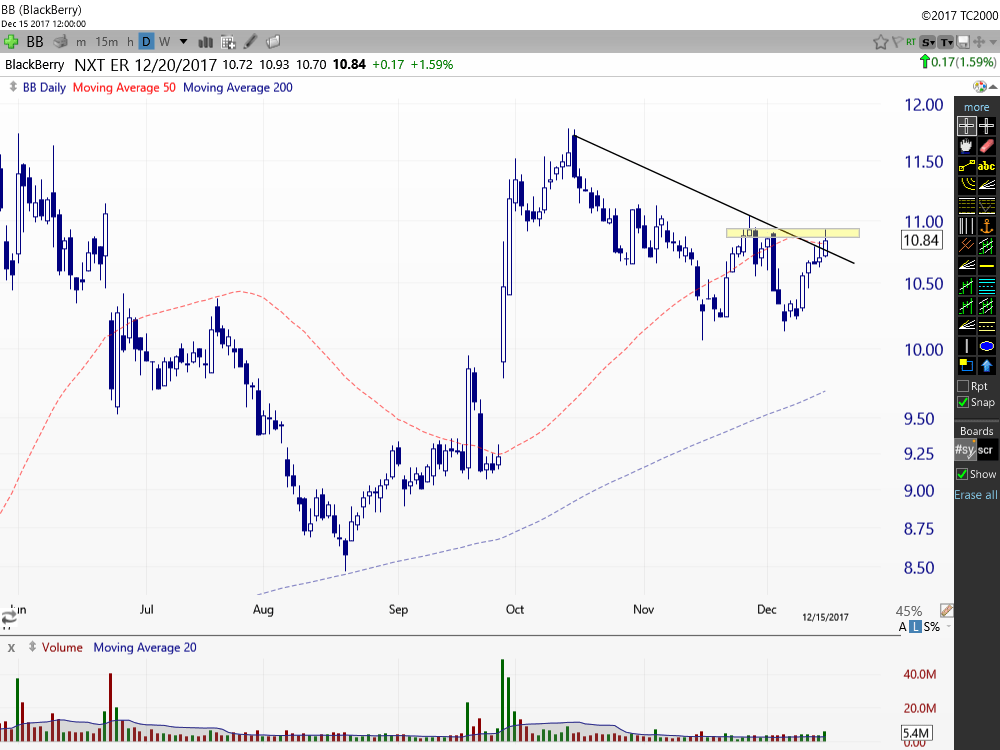Select the blue ellipse drawing tool
1000x750 pixels.
tap(987, 346)
